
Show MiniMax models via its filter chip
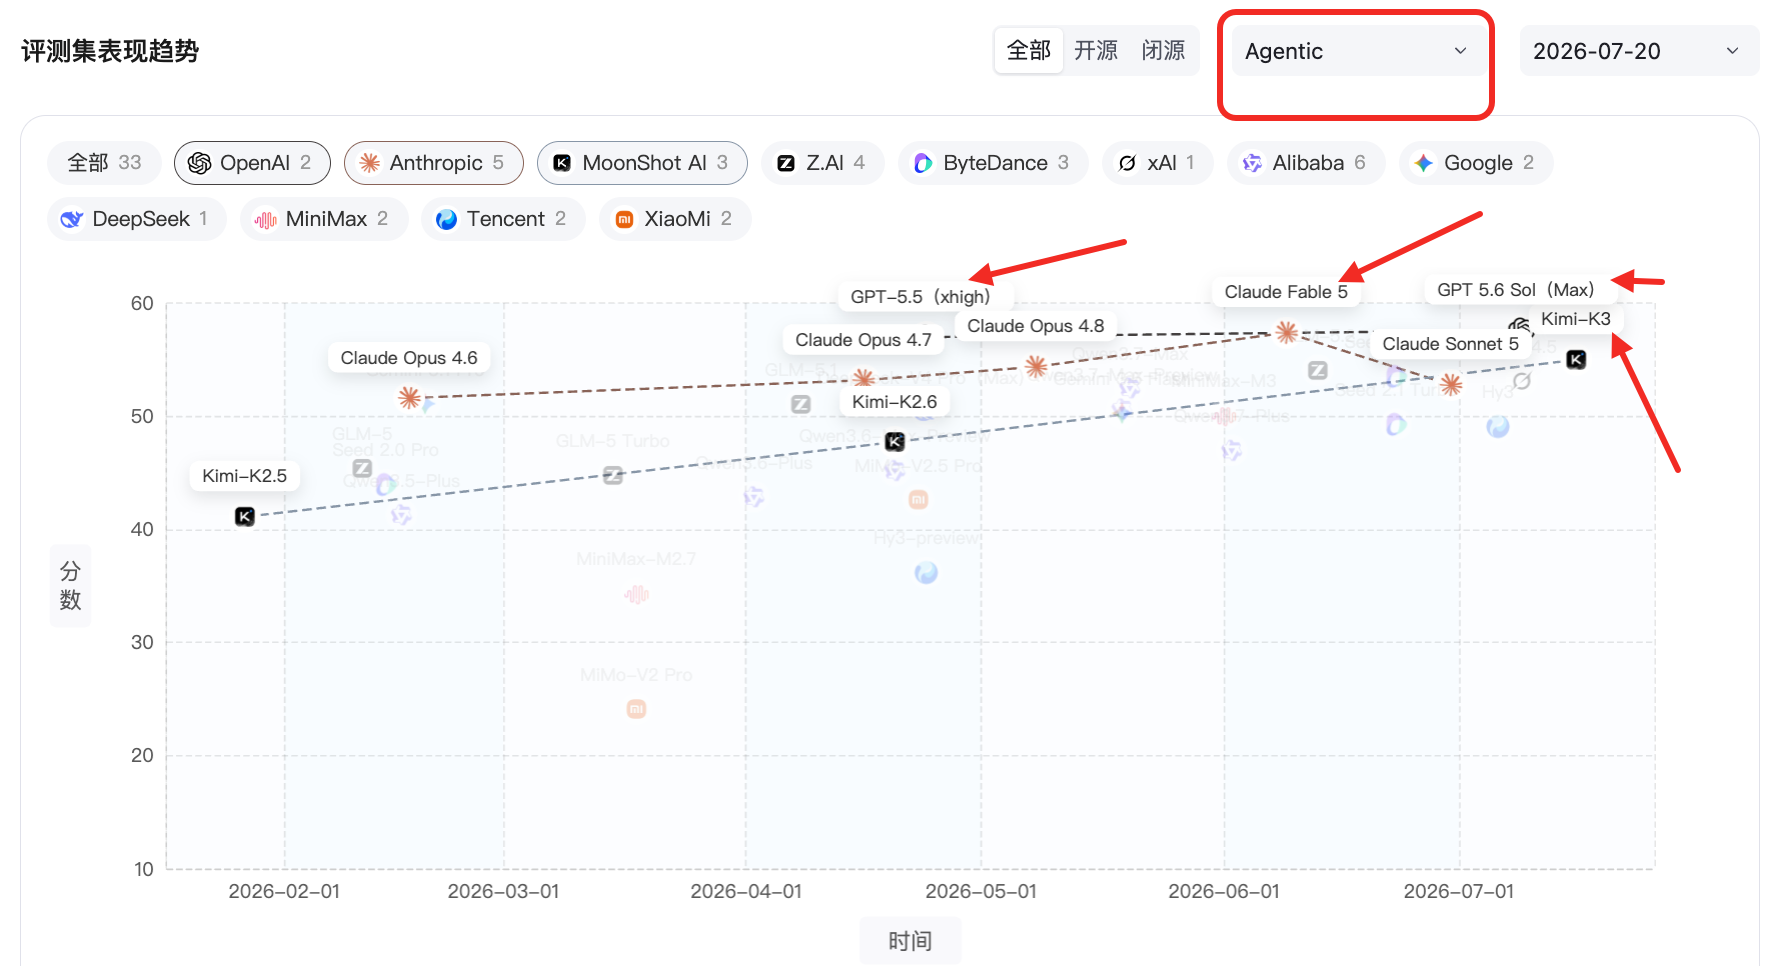(324, 219)
